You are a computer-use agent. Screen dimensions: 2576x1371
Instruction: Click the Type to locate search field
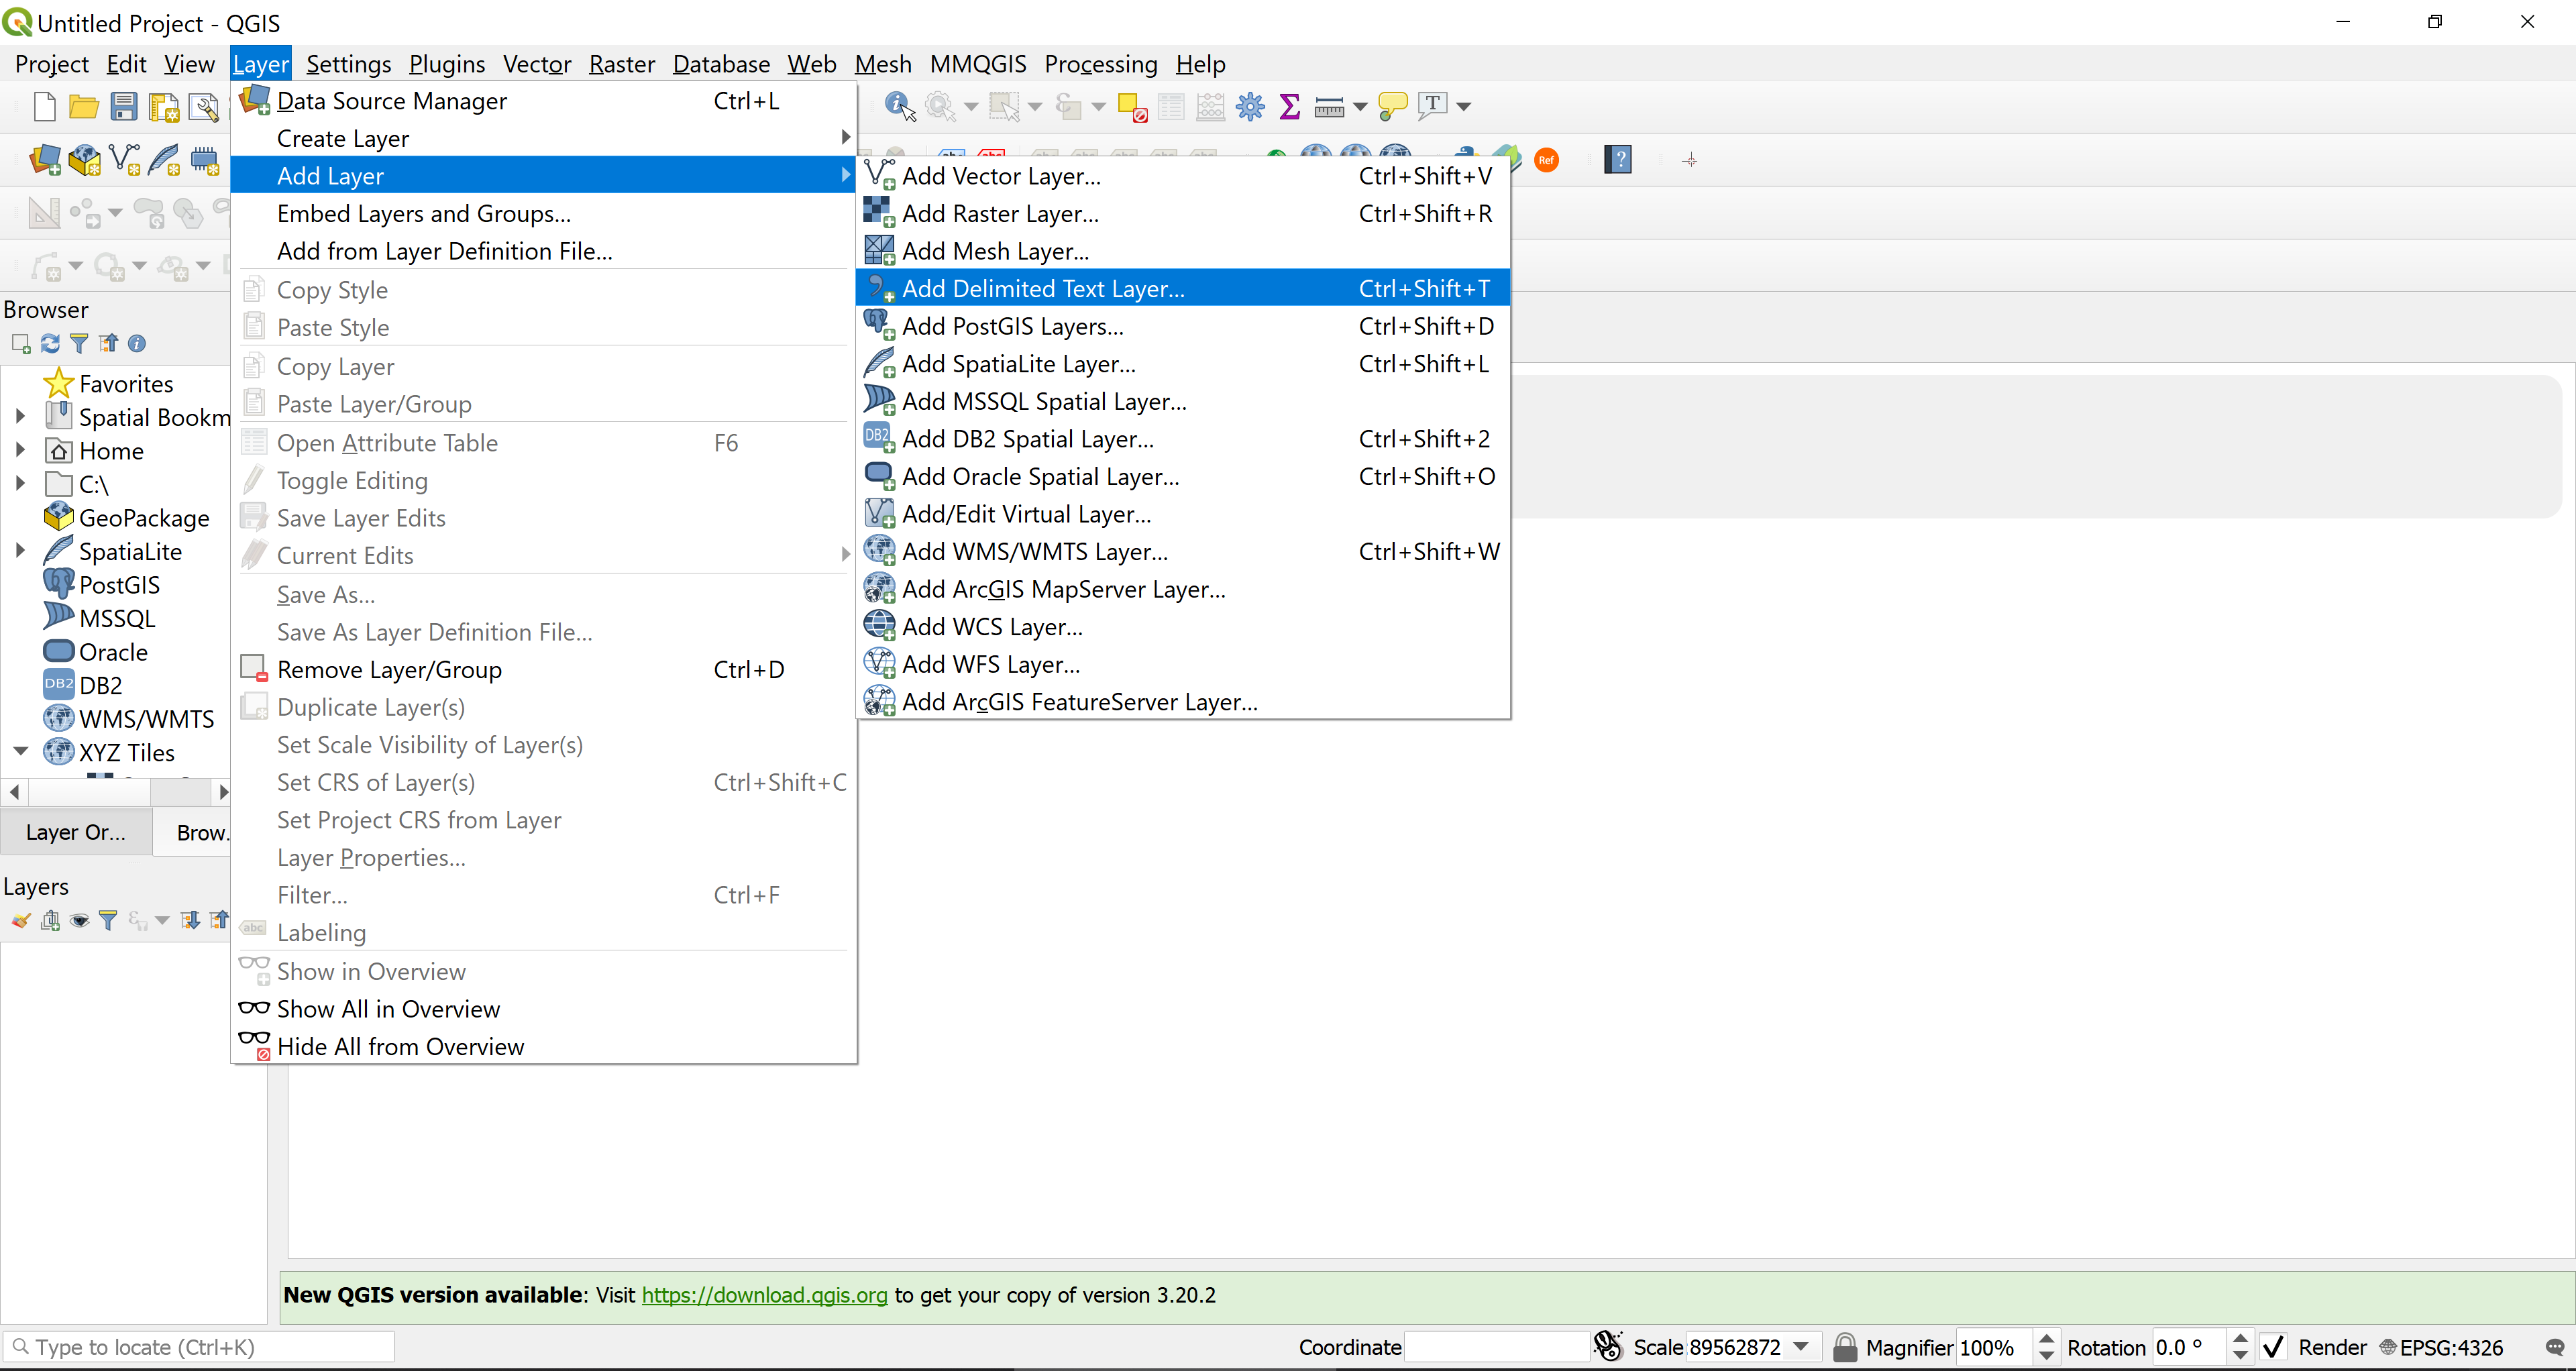tap(200, 1347)
